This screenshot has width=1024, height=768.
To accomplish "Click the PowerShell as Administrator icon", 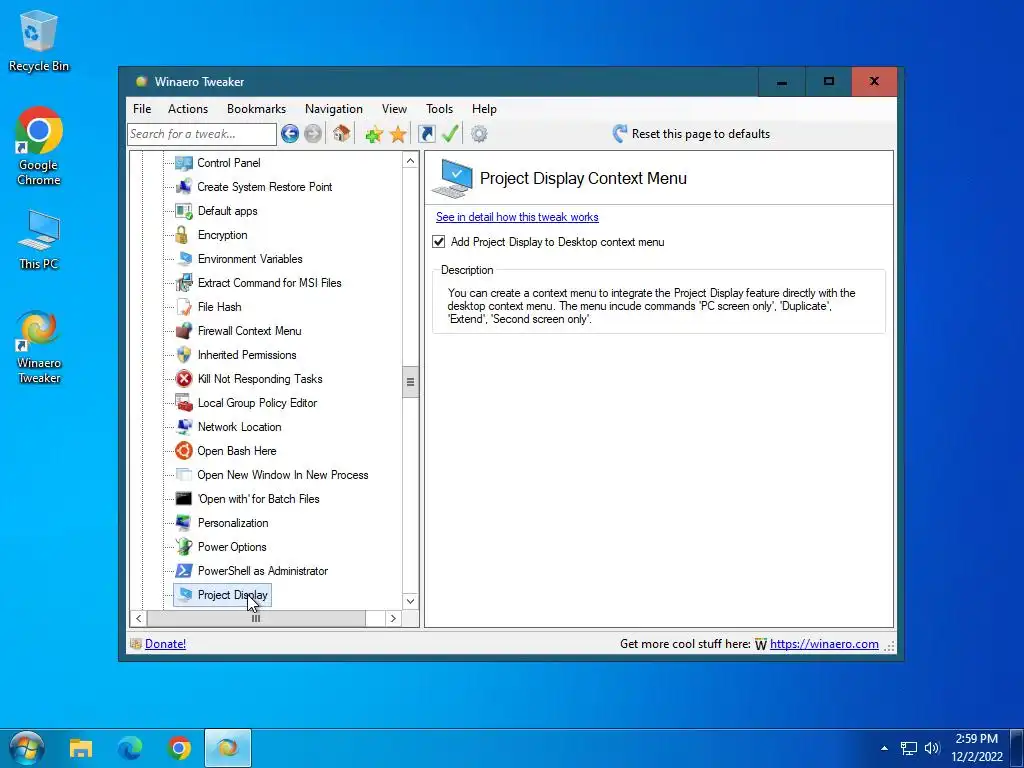I will [184, 571].
